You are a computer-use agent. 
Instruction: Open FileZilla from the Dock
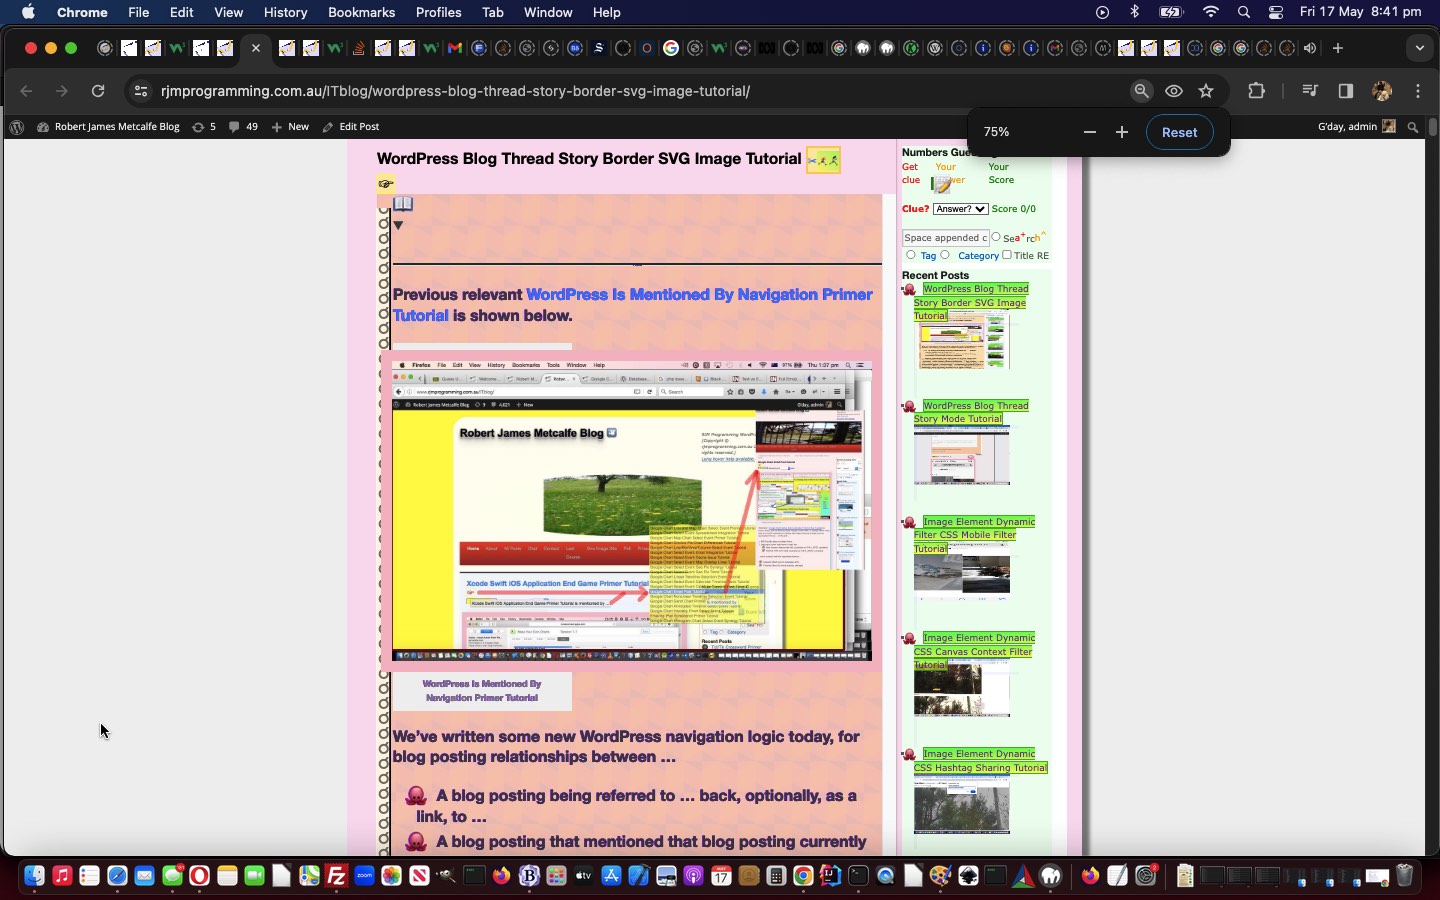click(x=336, y=876)
